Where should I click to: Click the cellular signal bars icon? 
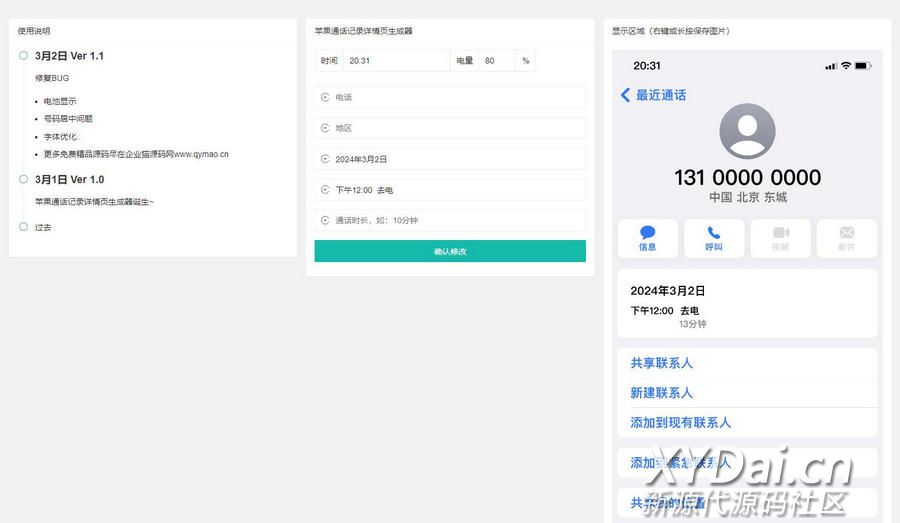coord(830,66)
